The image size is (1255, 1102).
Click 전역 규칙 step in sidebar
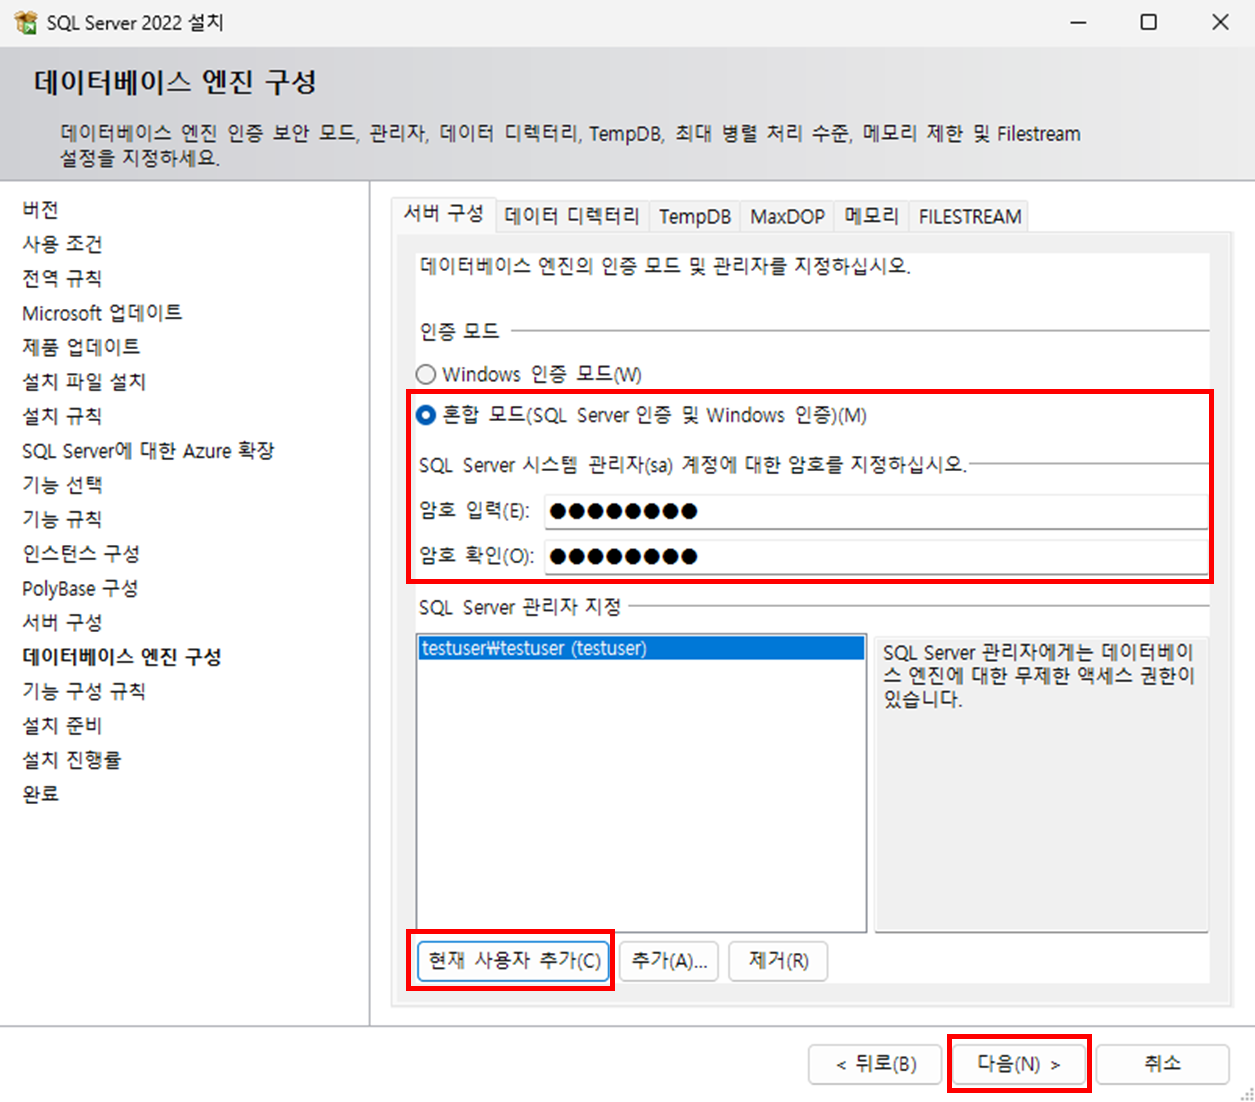(x=62, y=278)
